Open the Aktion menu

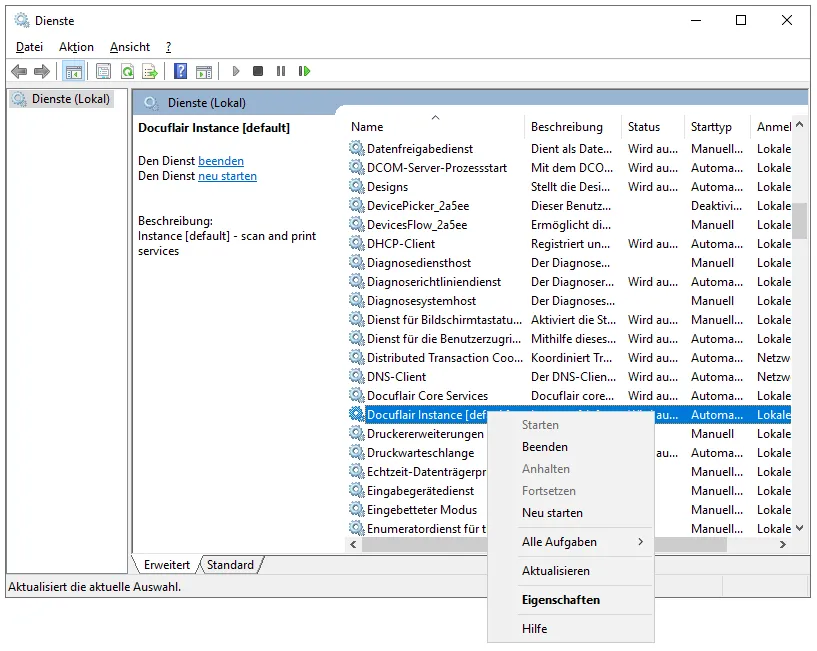click(x=76, y=47)
